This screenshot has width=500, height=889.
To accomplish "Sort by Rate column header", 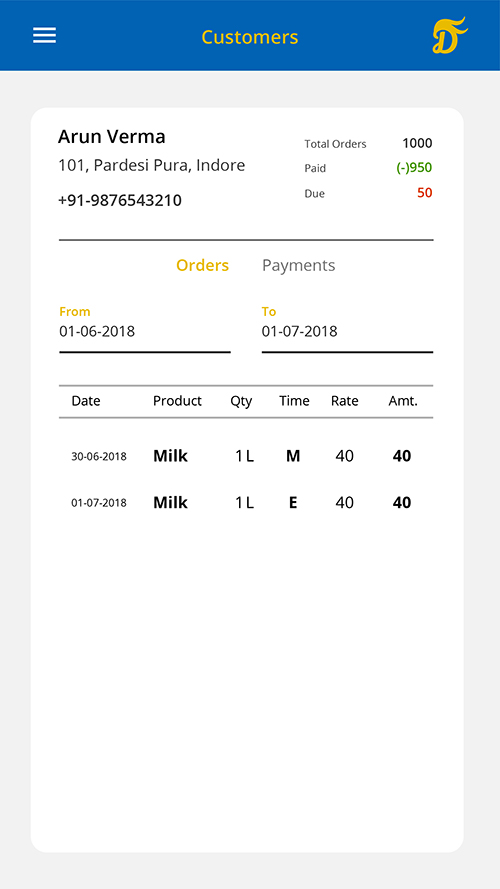I will (345, 401).
